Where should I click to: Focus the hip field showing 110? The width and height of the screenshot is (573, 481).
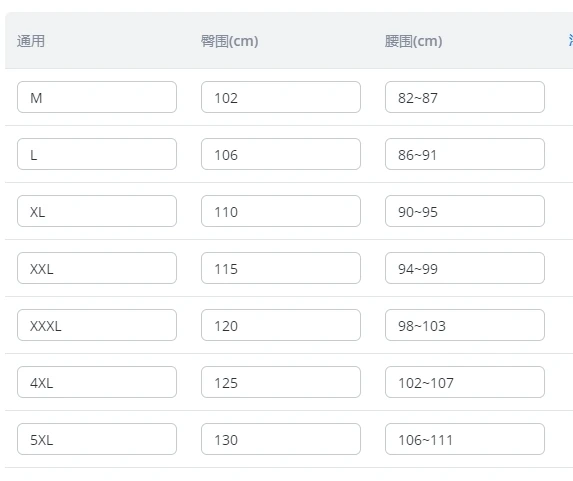click(x=281, y=211)
